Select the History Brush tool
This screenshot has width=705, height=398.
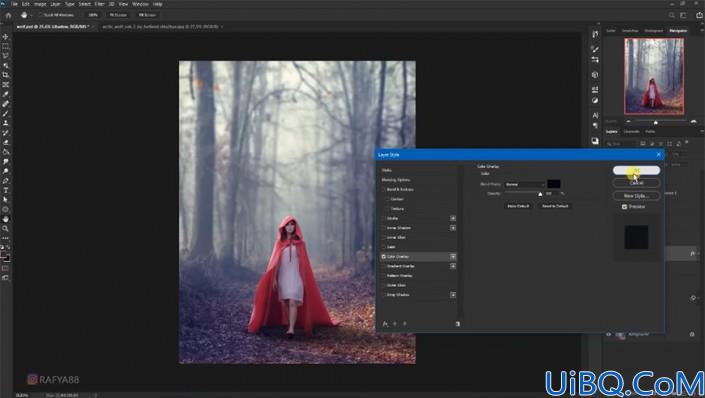point(5,133)
